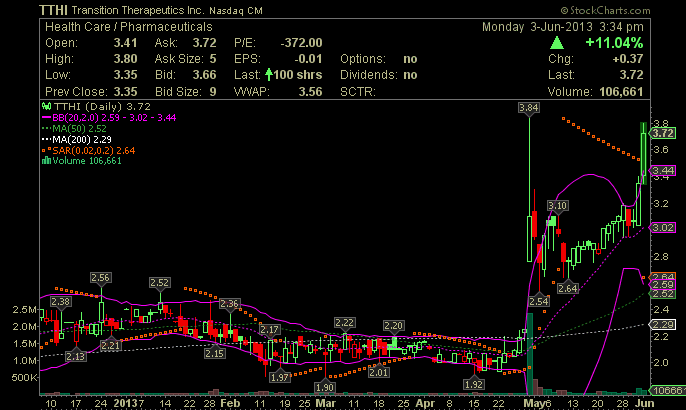Click the volume bars icon in the legend
686x410 pixels.
46,161
